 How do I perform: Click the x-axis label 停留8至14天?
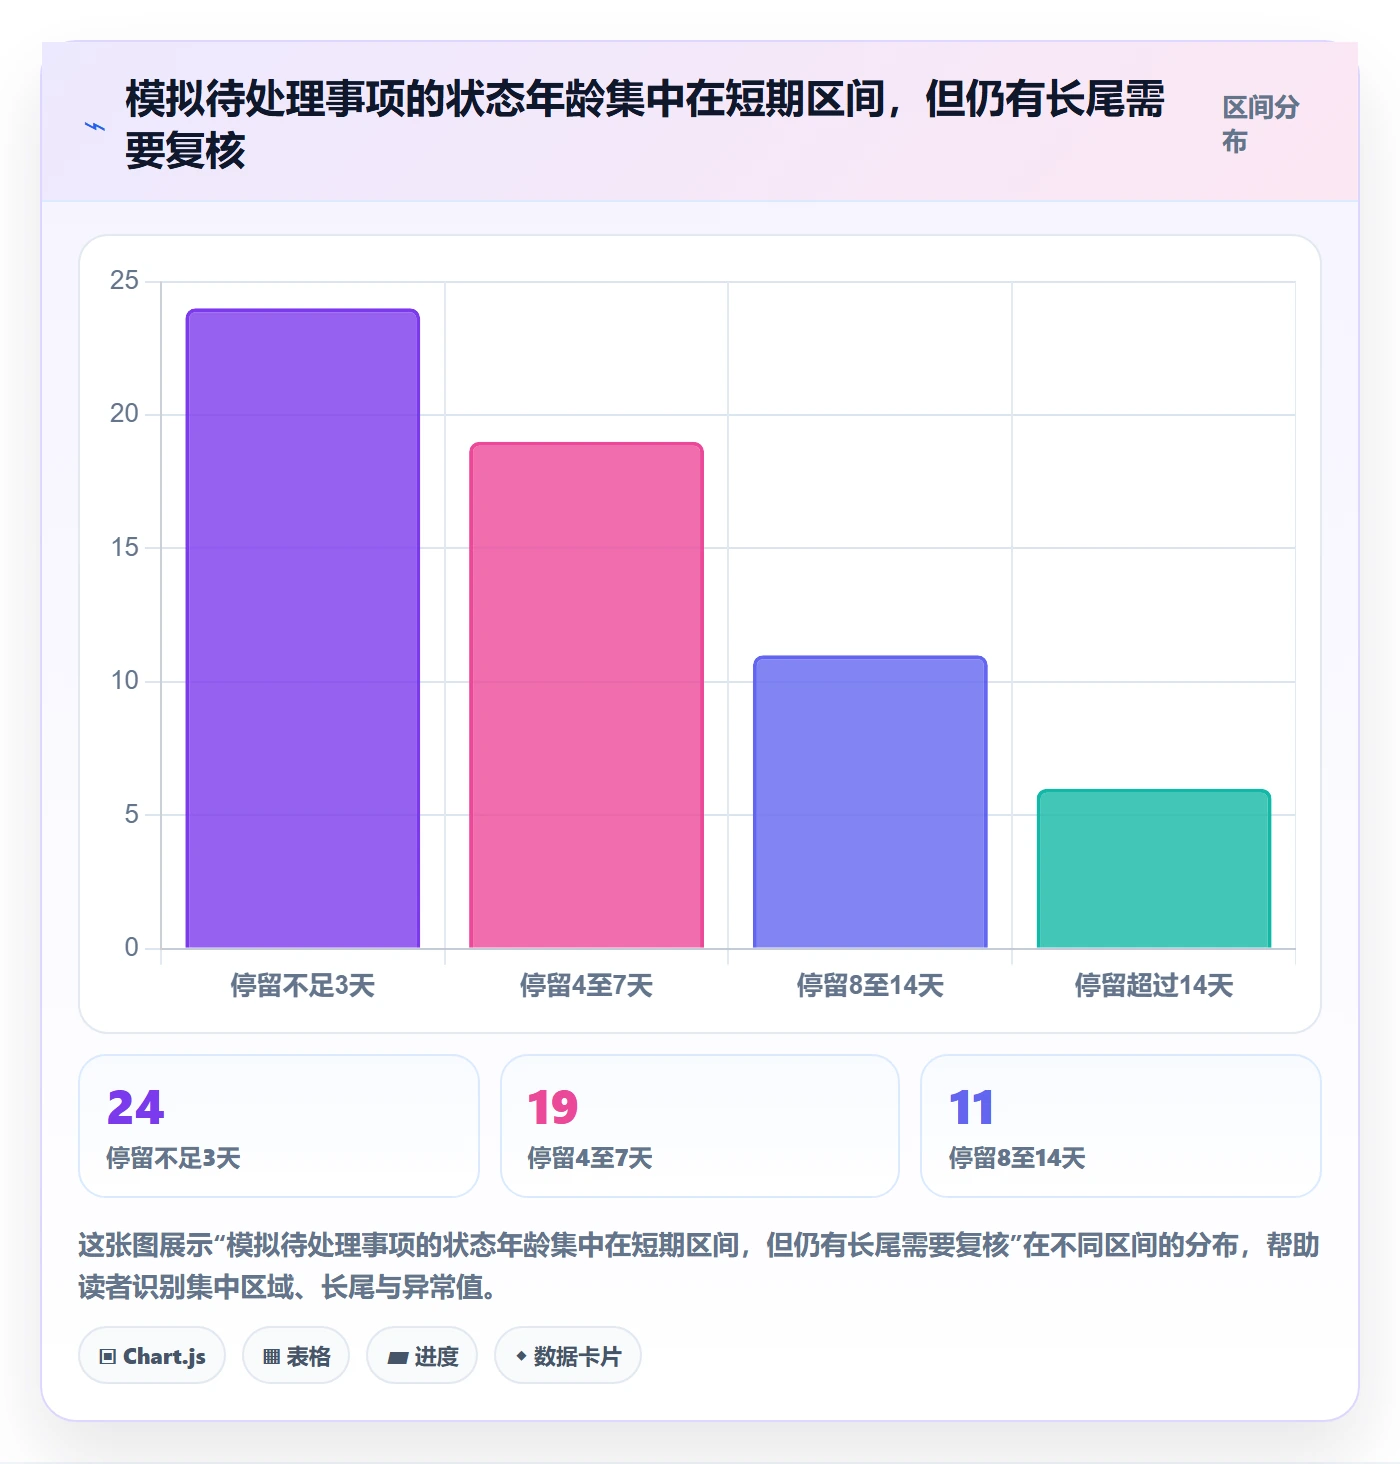point(870,985)
